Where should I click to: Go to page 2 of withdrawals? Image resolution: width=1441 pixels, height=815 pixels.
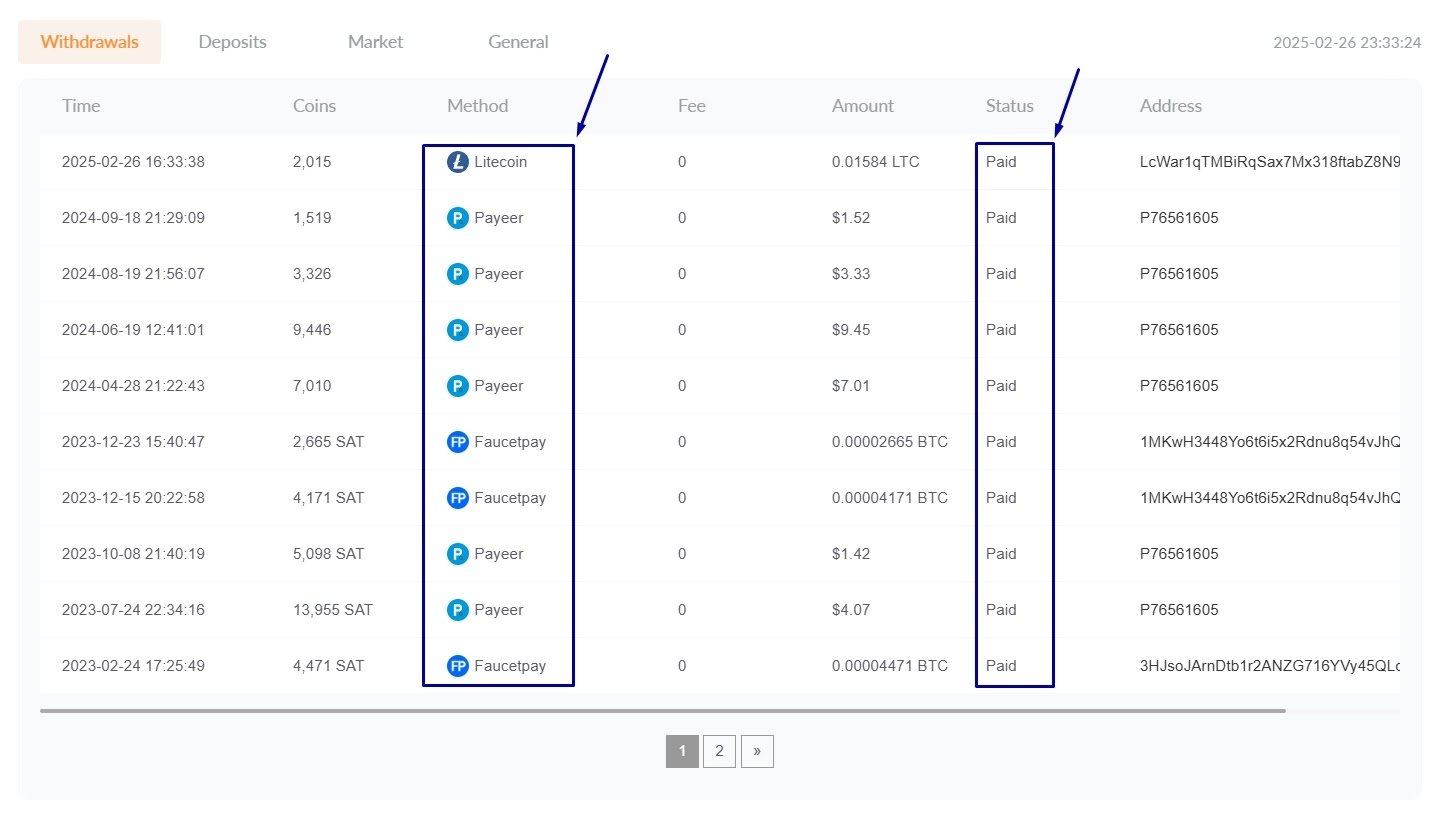click(719, 752)
